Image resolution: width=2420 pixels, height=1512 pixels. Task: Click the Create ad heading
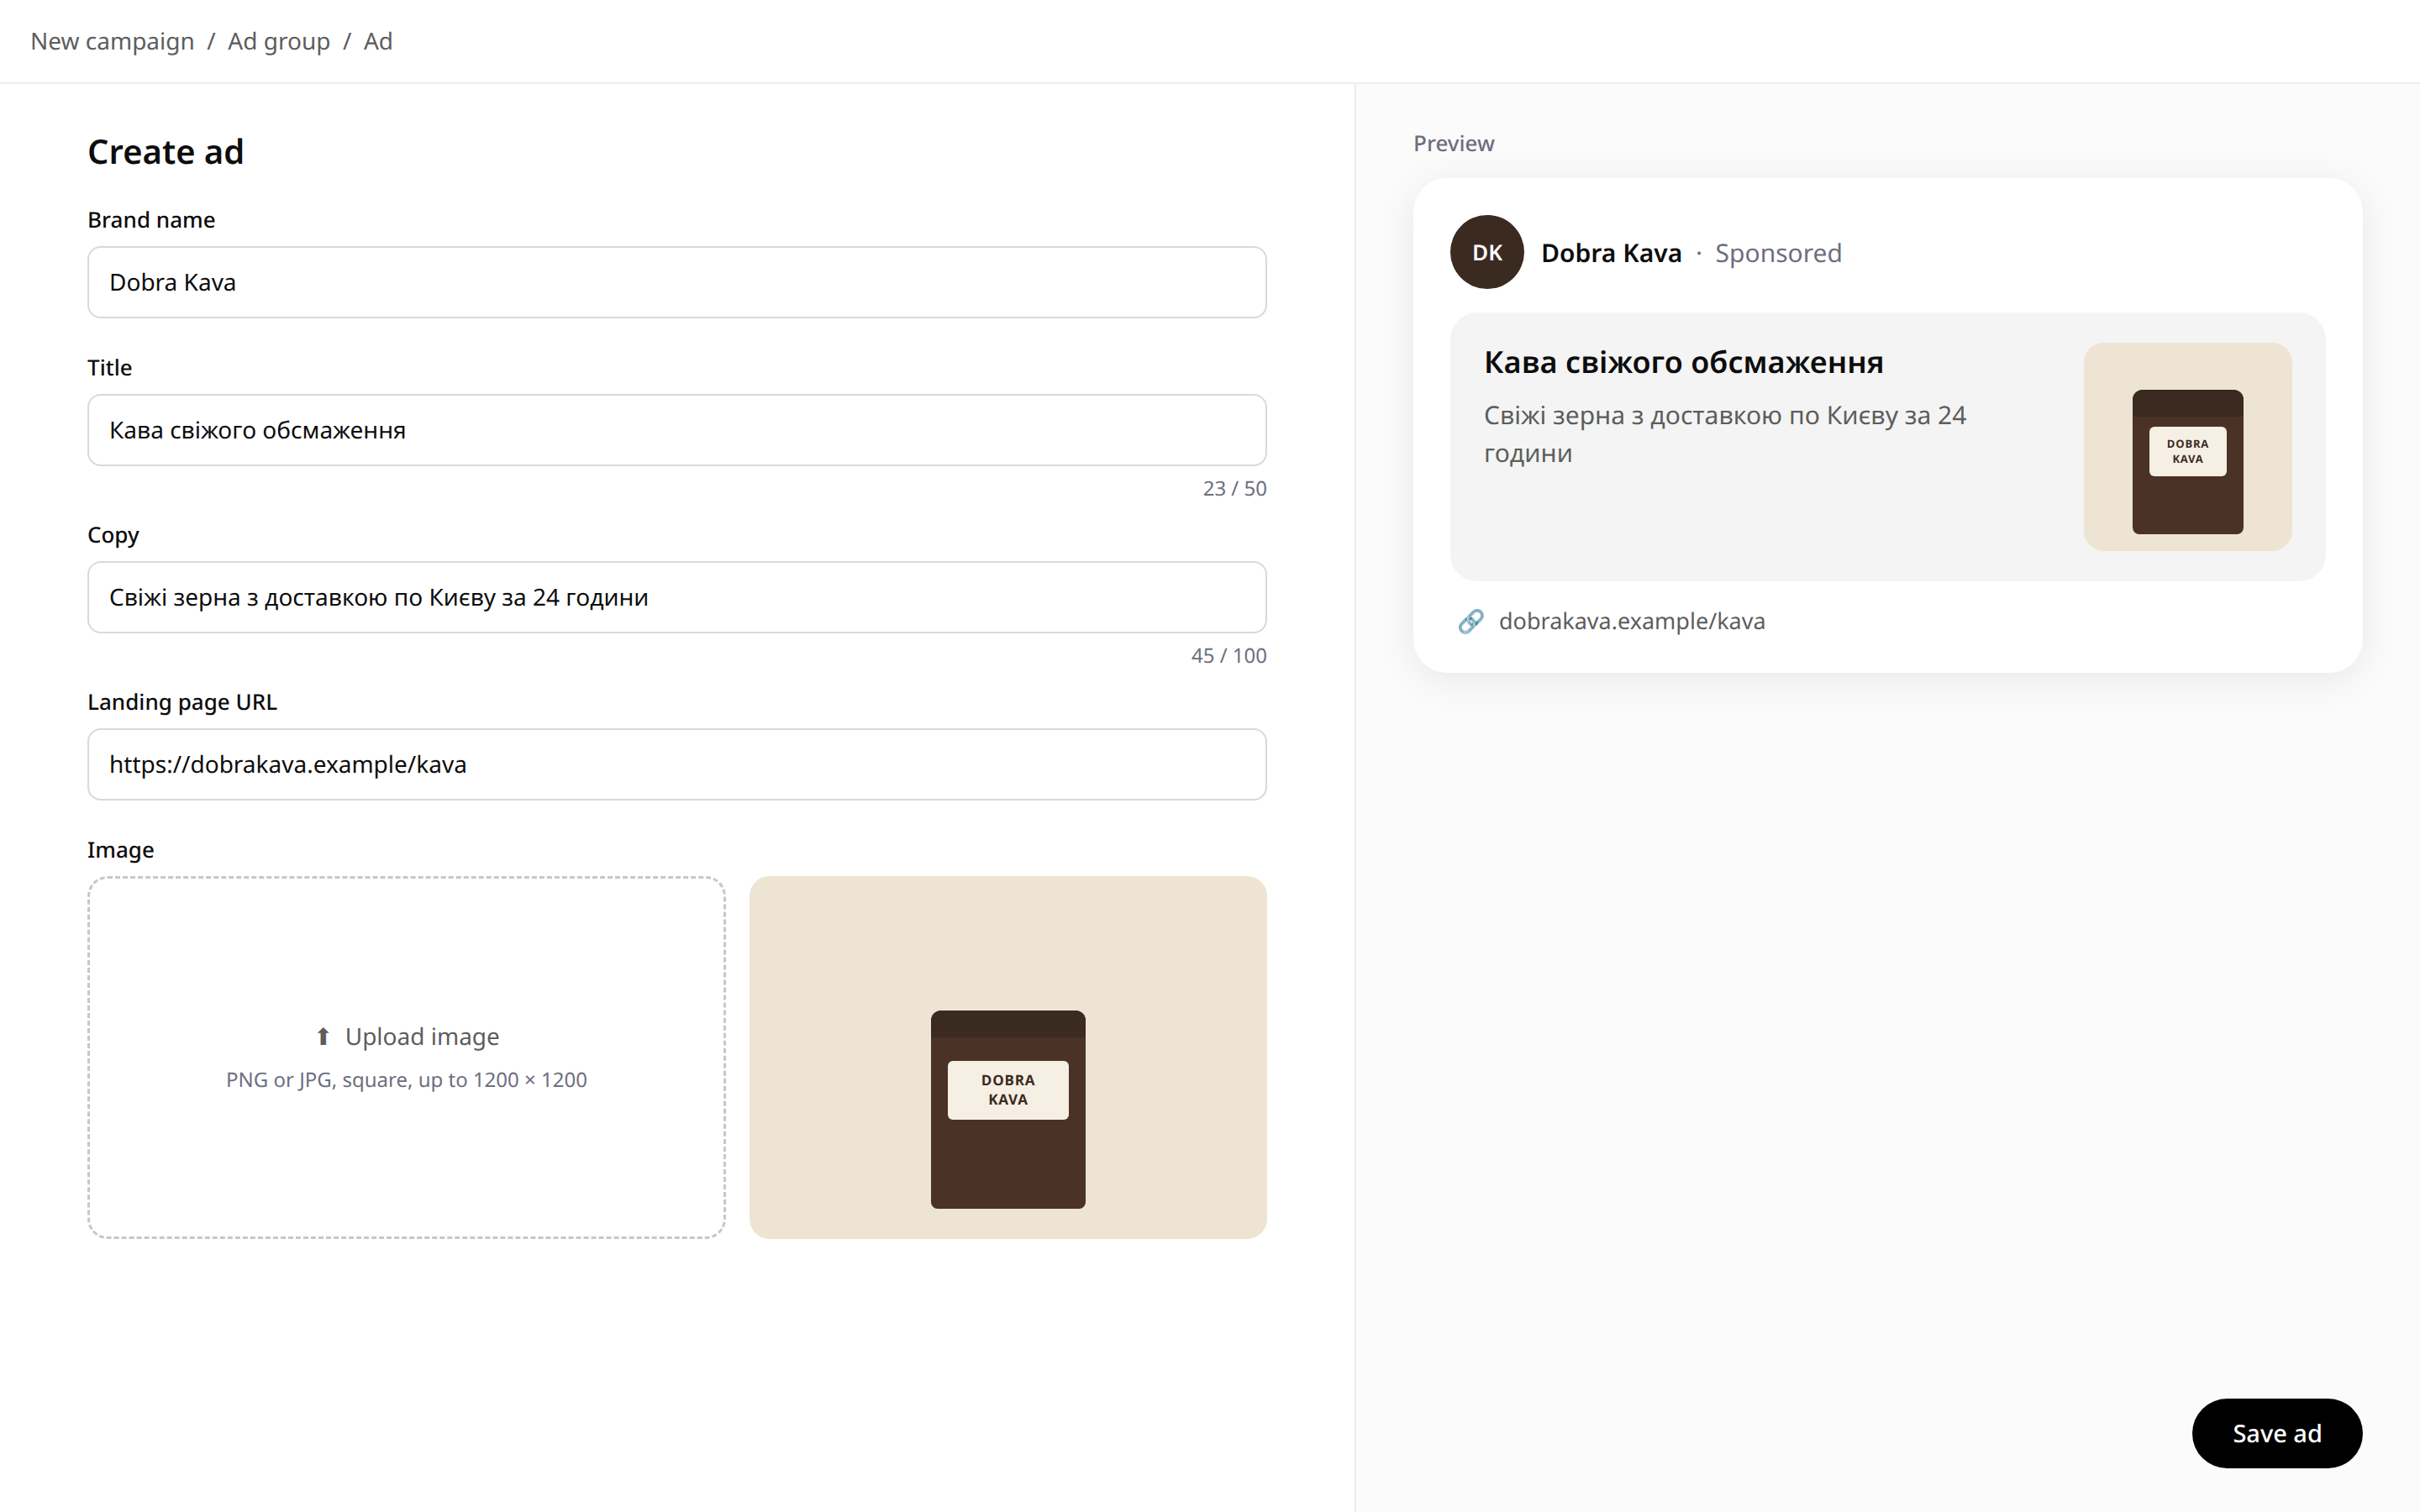[166, 152]
